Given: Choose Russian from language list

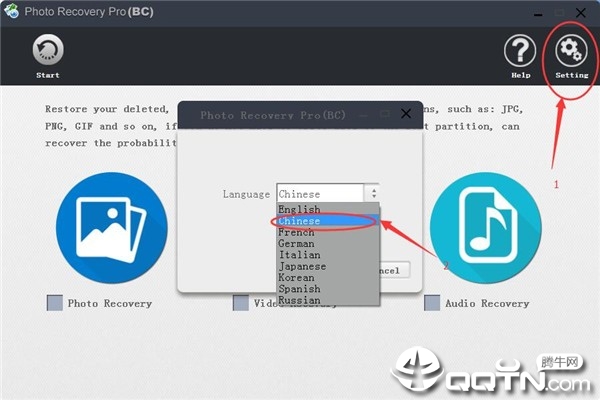Looking at the screenshot, I should pos(328,300).
